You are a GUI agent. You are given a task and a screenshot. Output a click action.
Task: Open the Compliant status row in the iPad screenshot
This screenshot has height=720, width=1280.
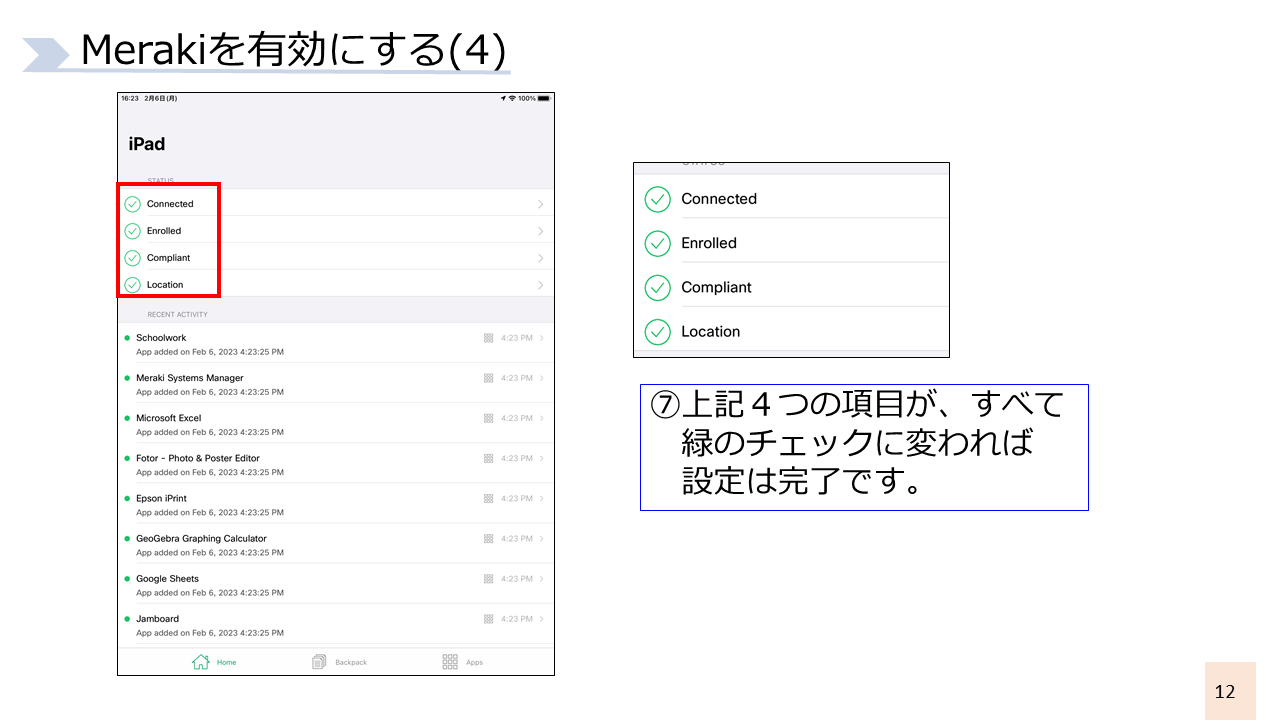click(x=336, y=258)
